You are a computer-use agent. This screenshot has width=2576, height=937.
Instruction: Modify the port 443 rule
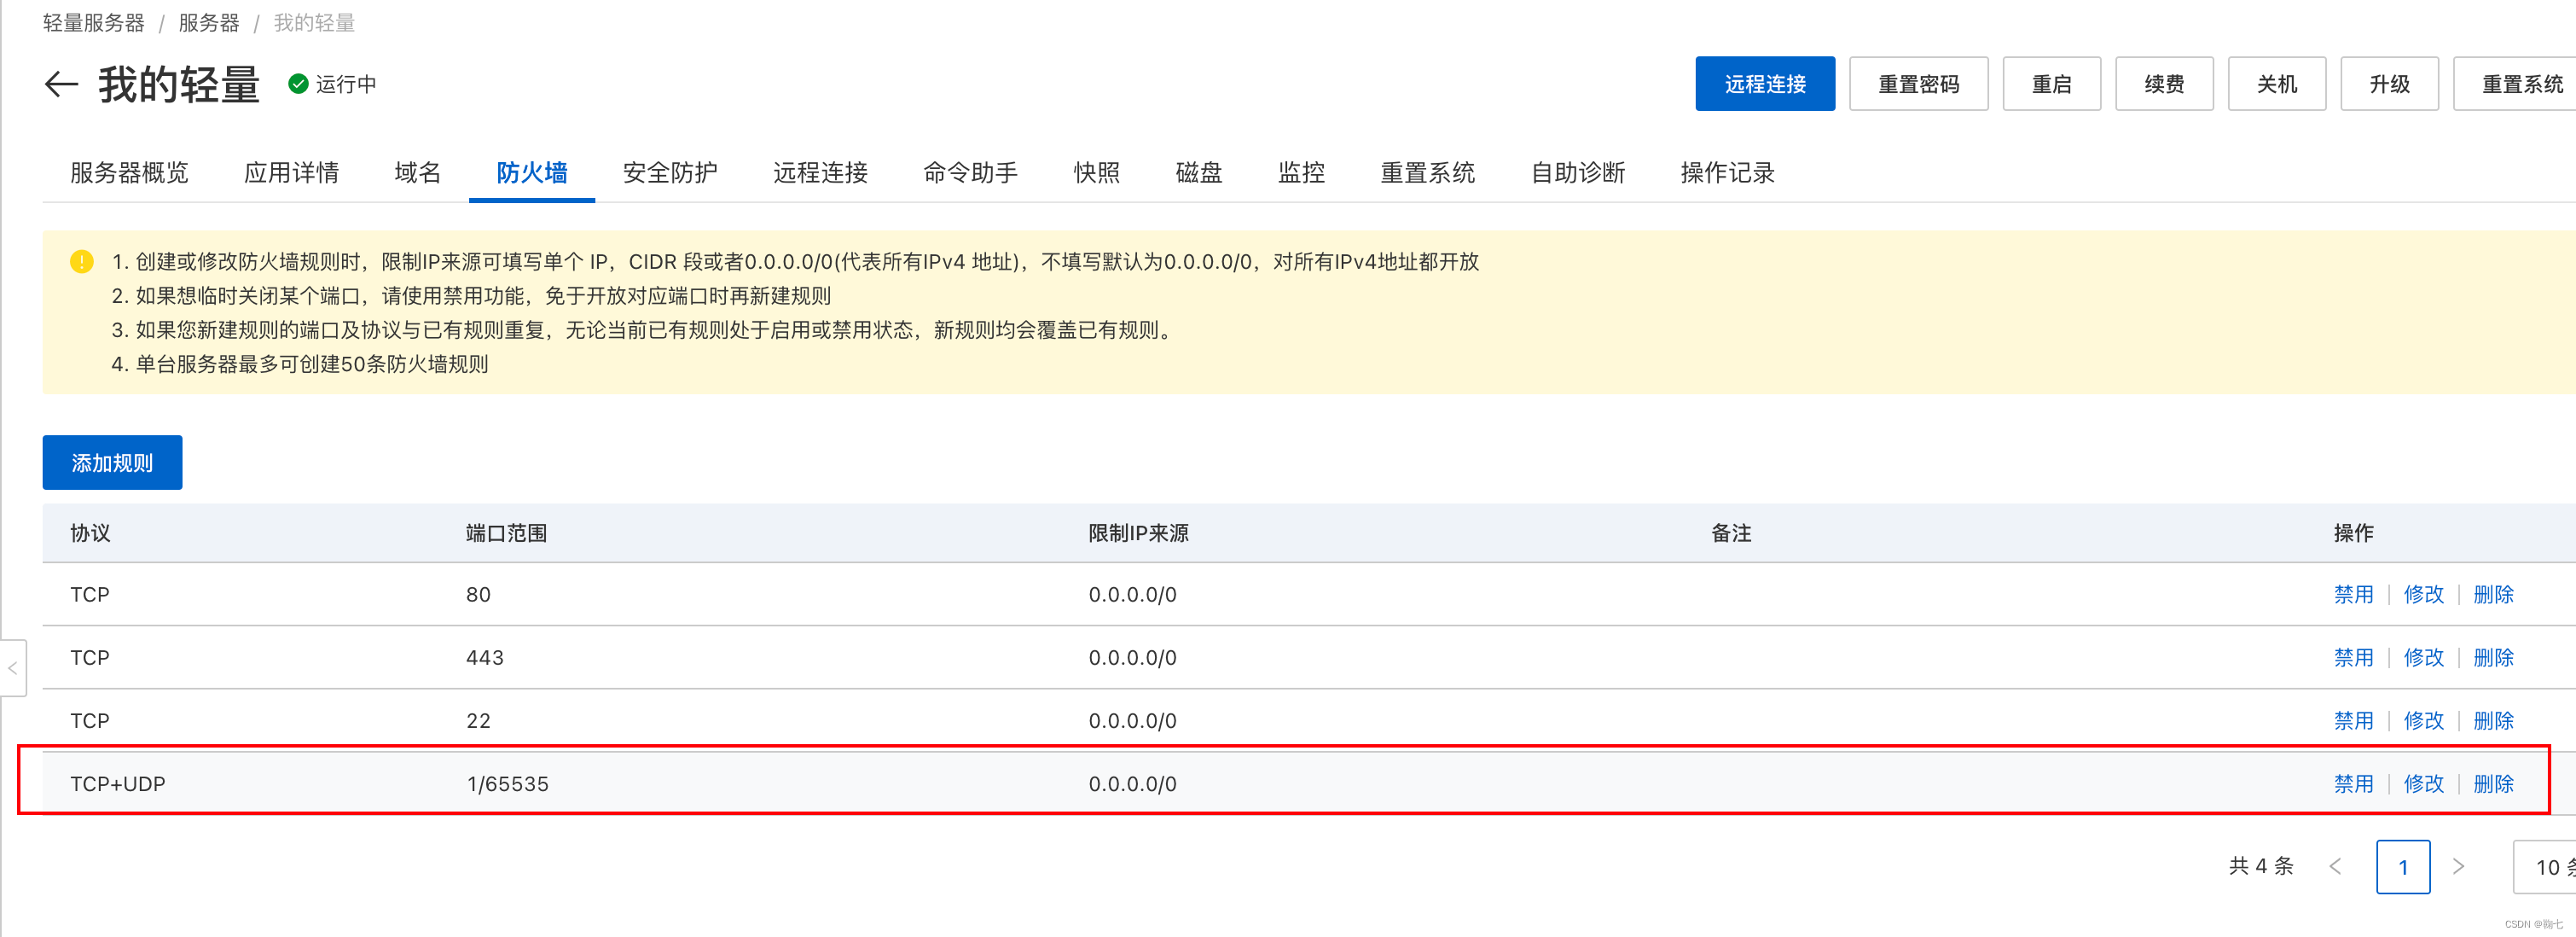tap(2423, 658)
